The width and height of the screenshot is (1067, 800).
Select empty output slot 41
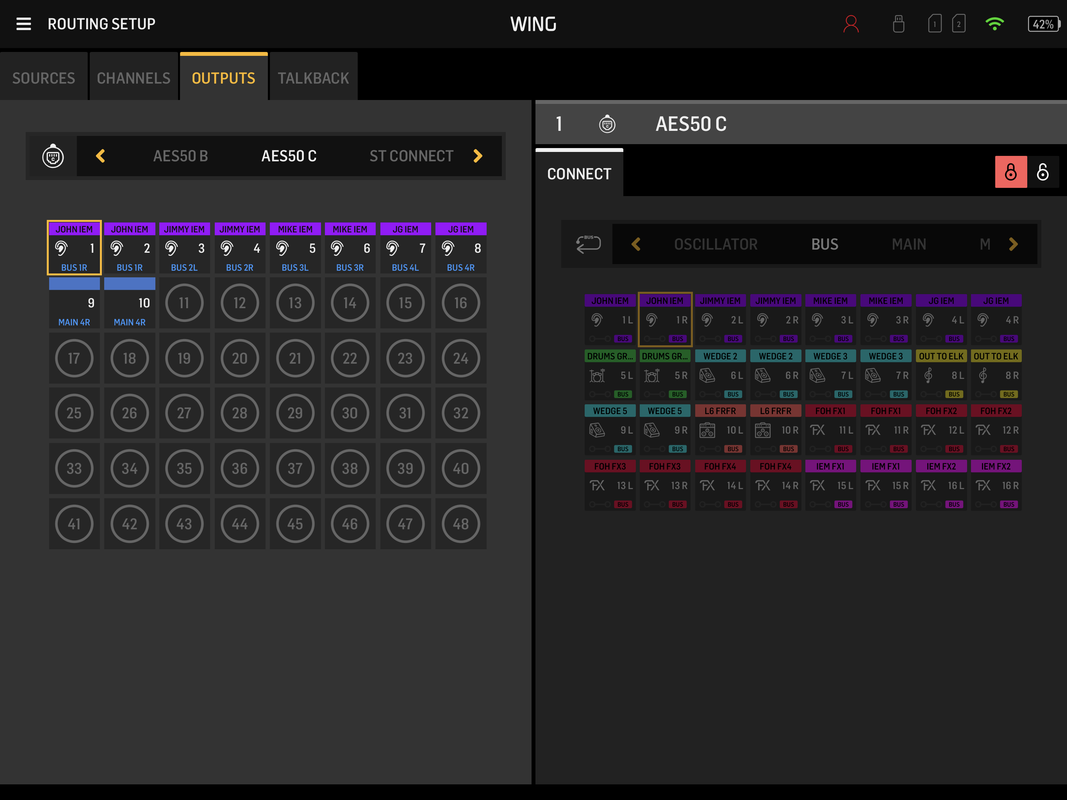point(74,523)
